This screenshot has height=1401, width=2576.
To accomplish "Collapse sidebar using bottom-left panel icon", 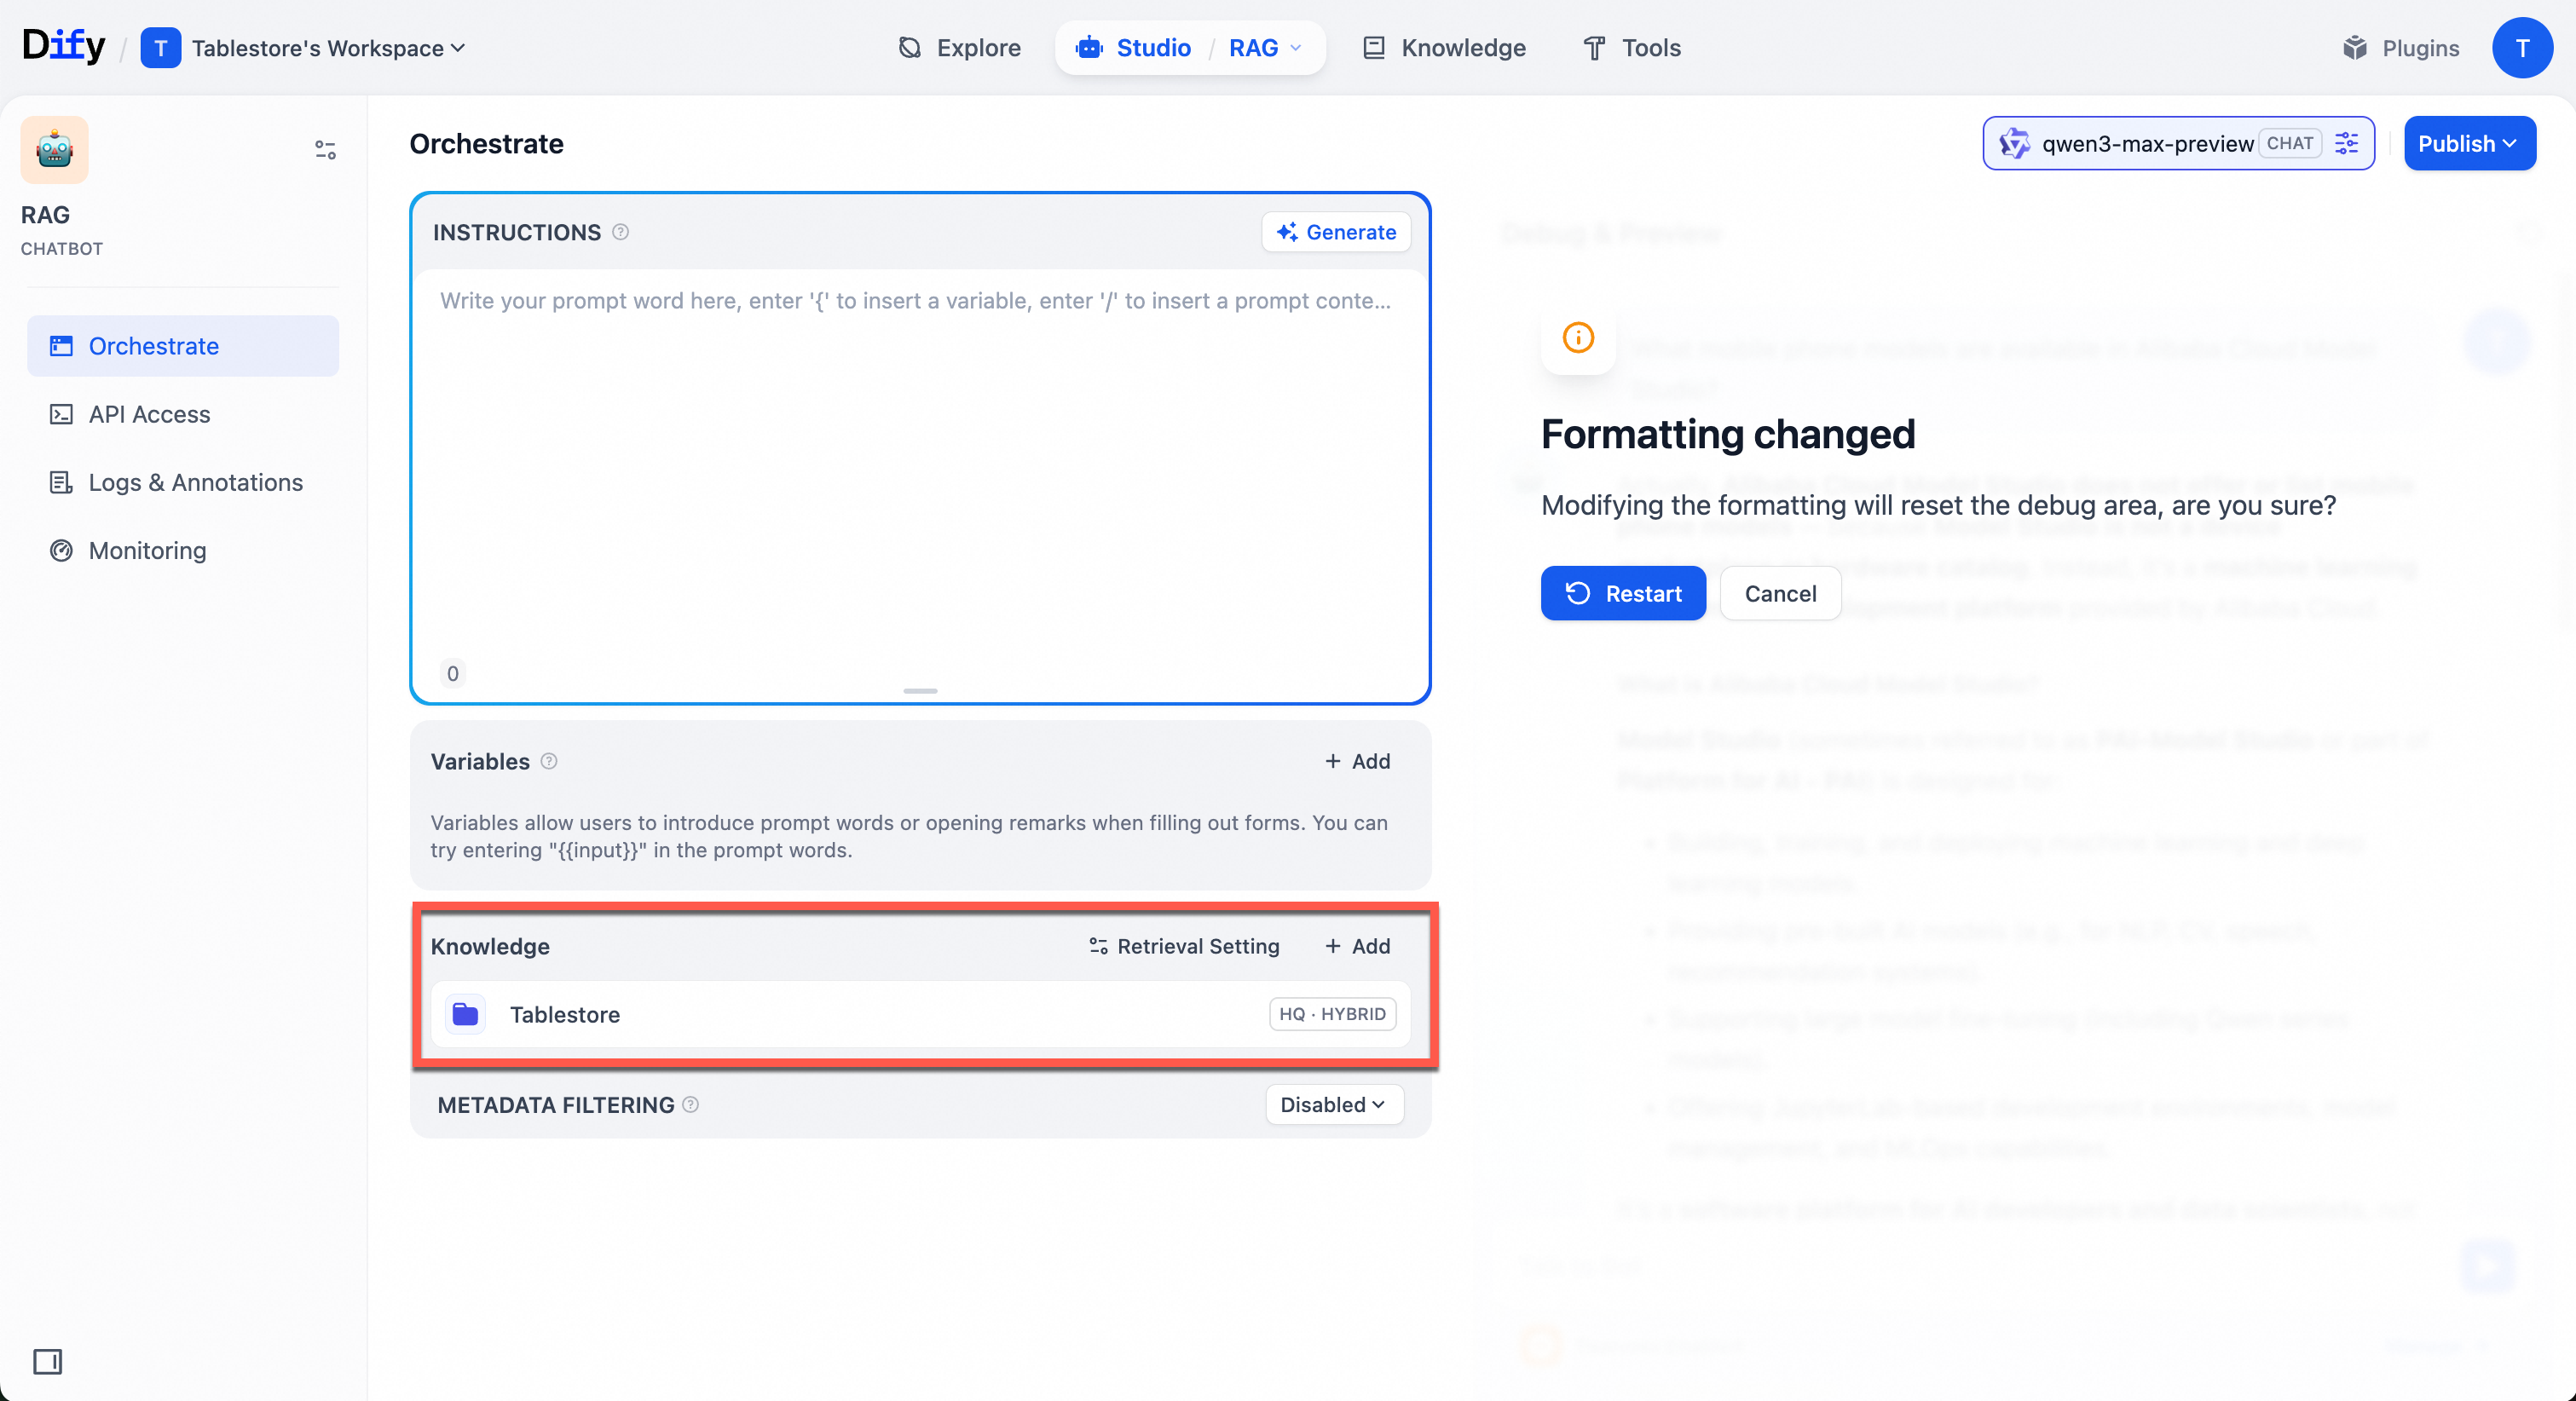I will pos(47,1361).
